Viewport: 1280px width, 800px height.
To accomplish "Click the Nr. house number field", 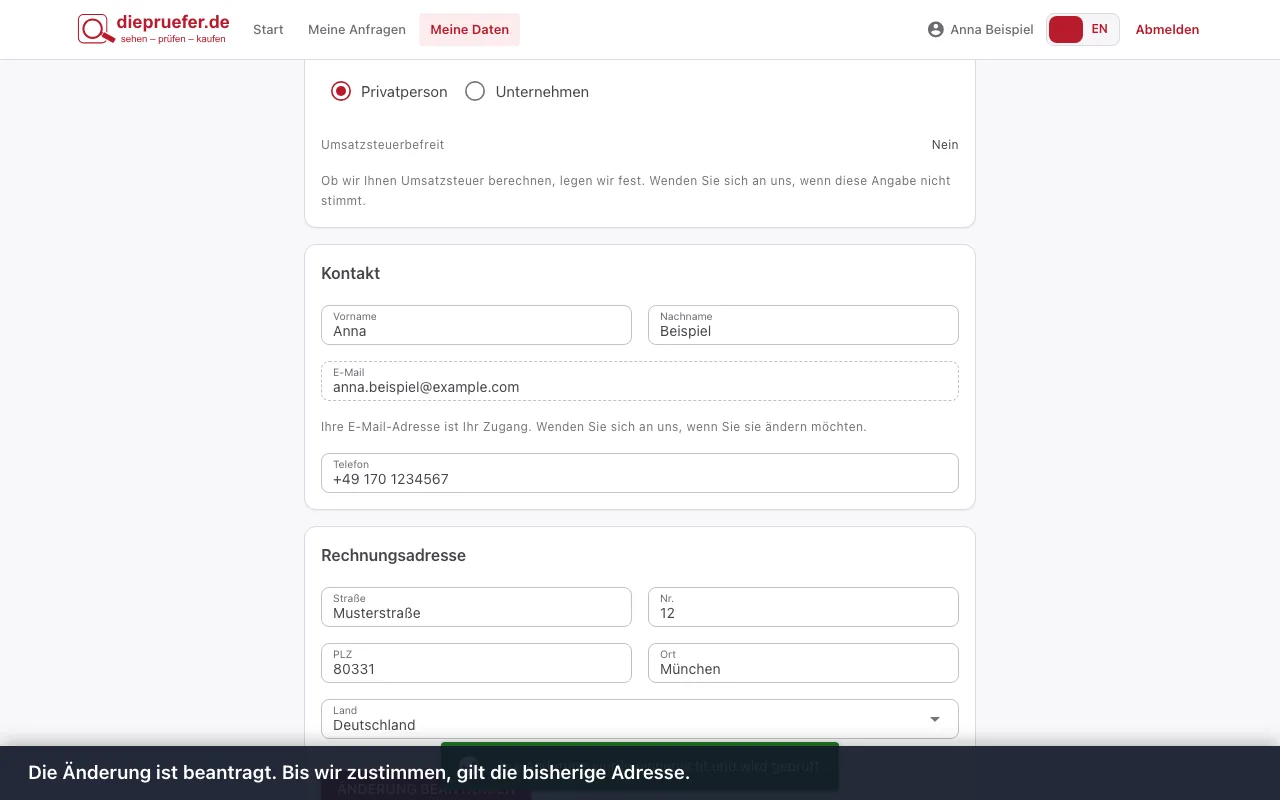I will tap(803, 607).
